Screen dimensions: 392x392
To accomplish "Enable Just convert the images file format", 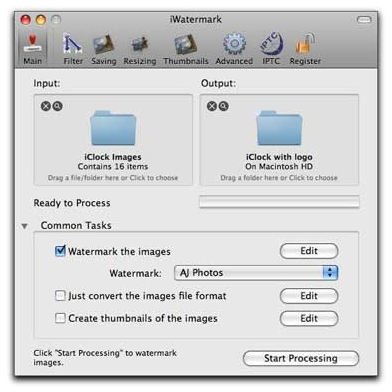I will click(x=60, y=295).
